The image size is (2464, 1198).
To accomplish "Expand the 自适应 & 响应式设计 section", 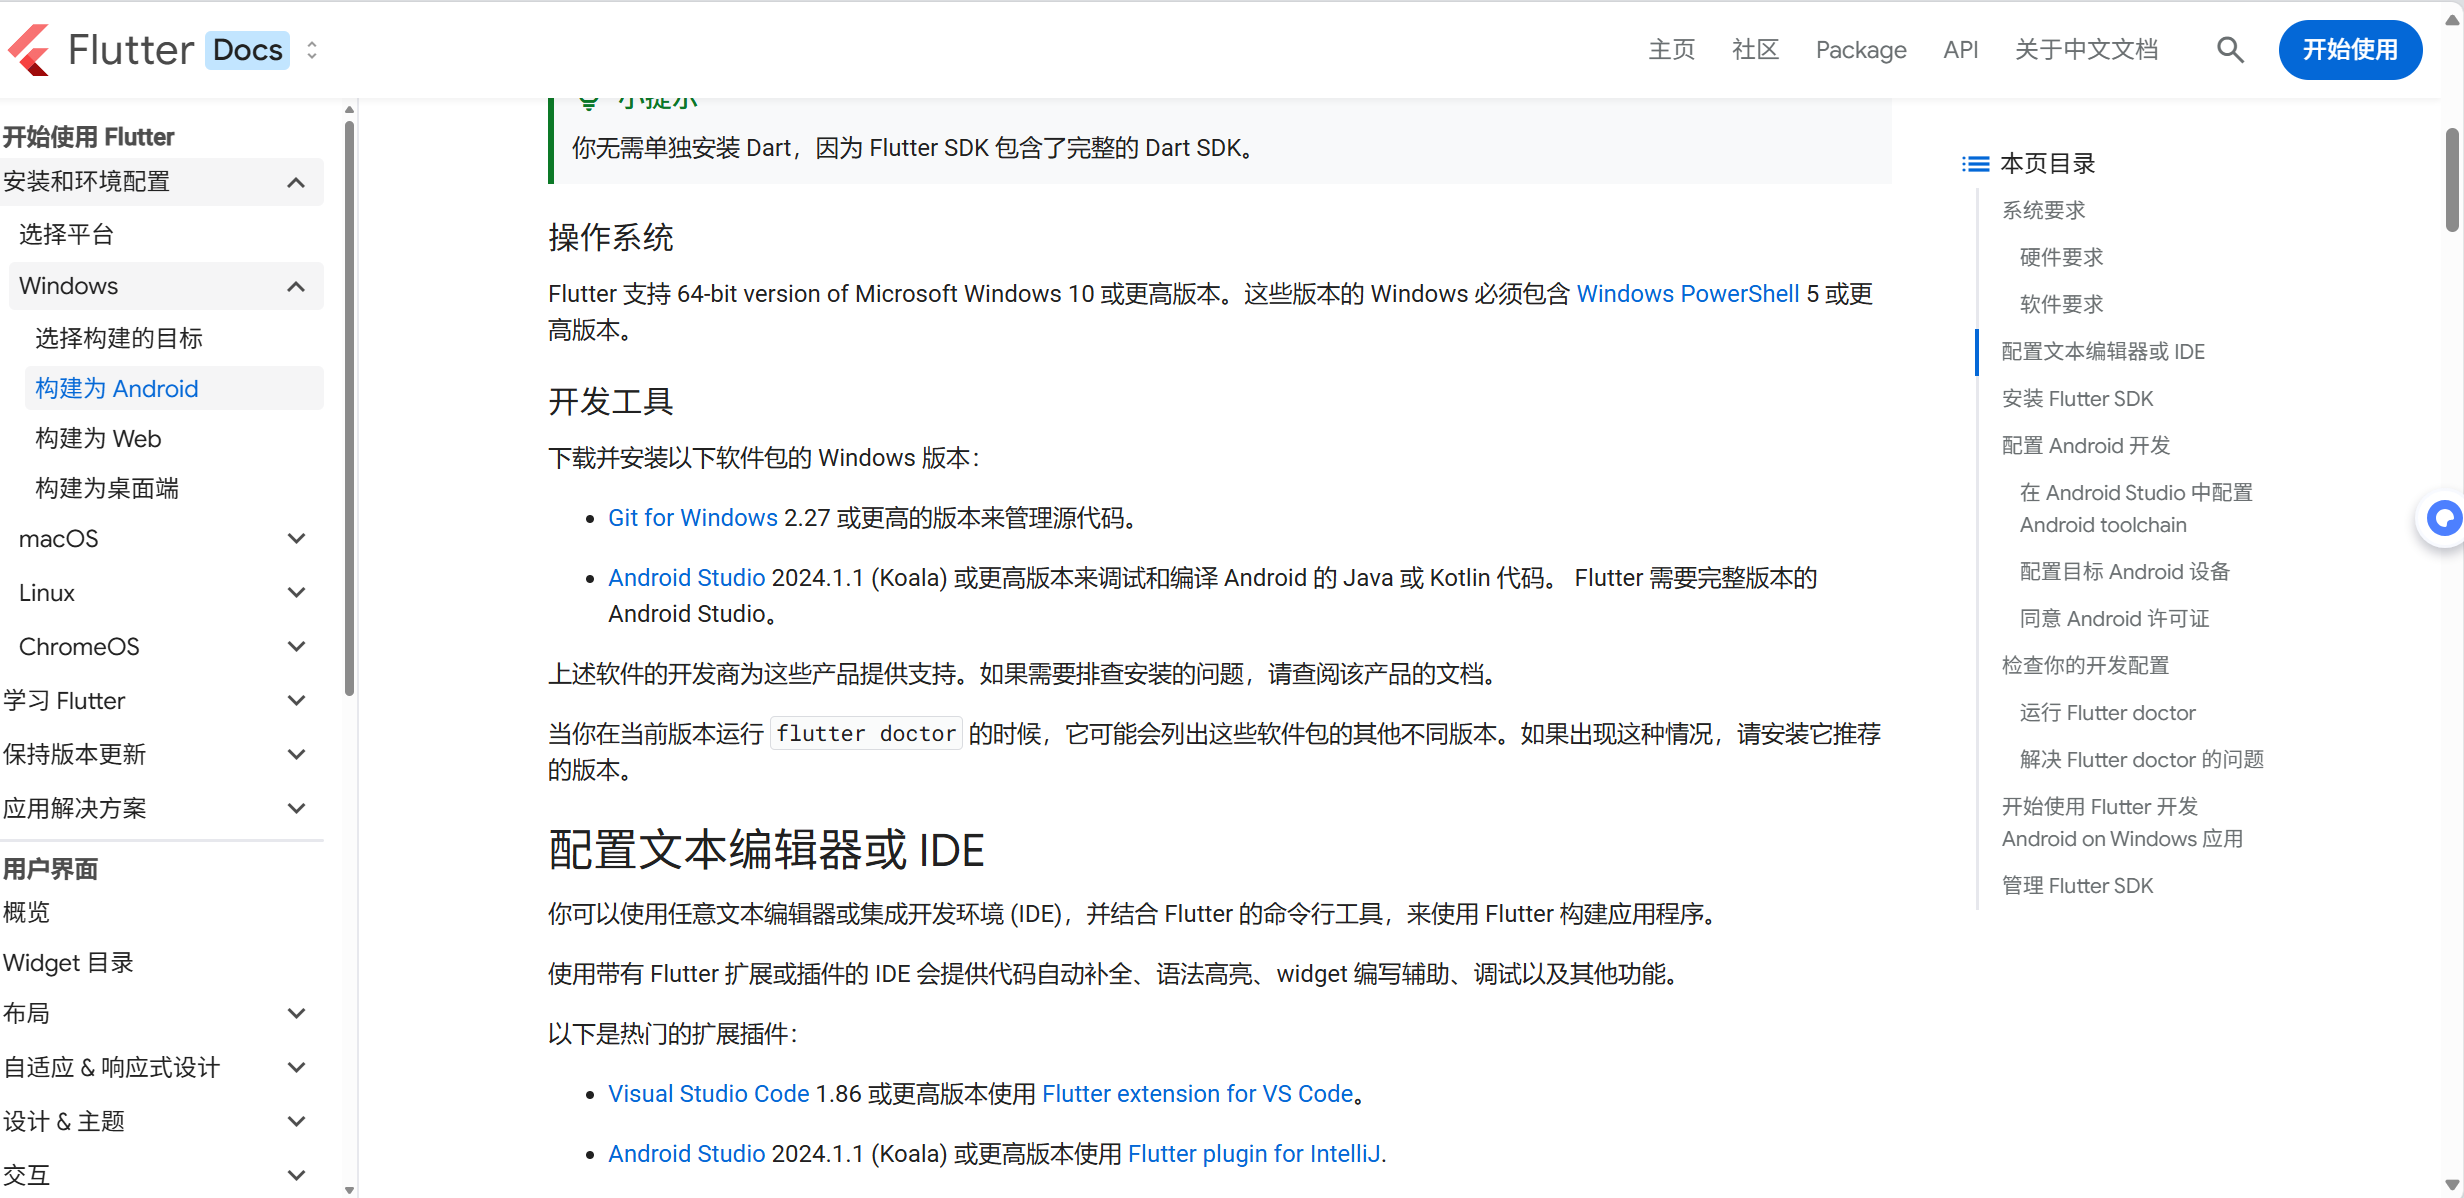I will (x=296, y=1068).
